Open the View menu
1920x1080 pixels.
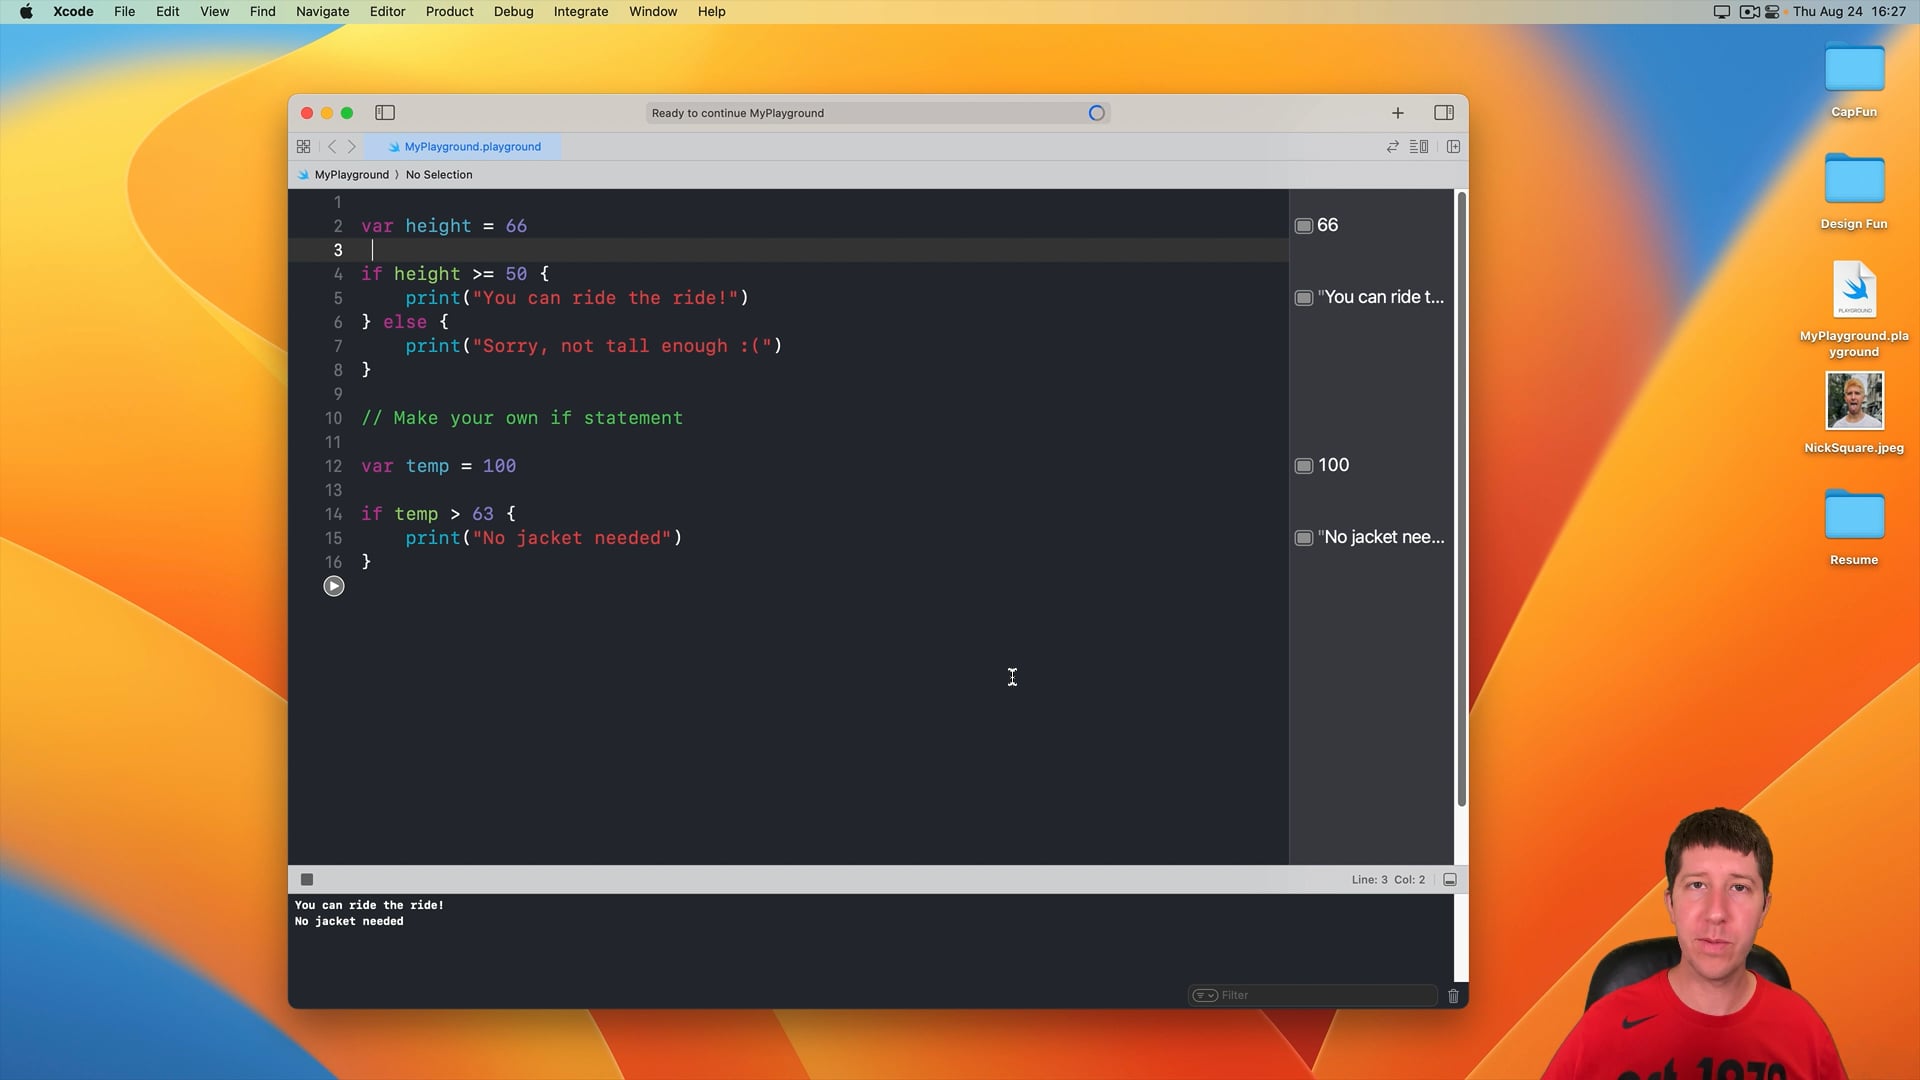[x=214, y=12]
